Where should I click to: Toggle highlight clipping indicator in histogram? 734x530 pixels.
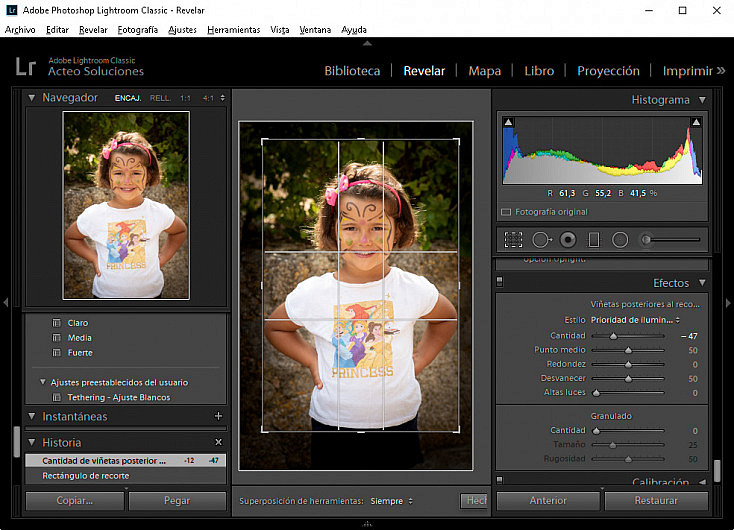tap(696, 122)
